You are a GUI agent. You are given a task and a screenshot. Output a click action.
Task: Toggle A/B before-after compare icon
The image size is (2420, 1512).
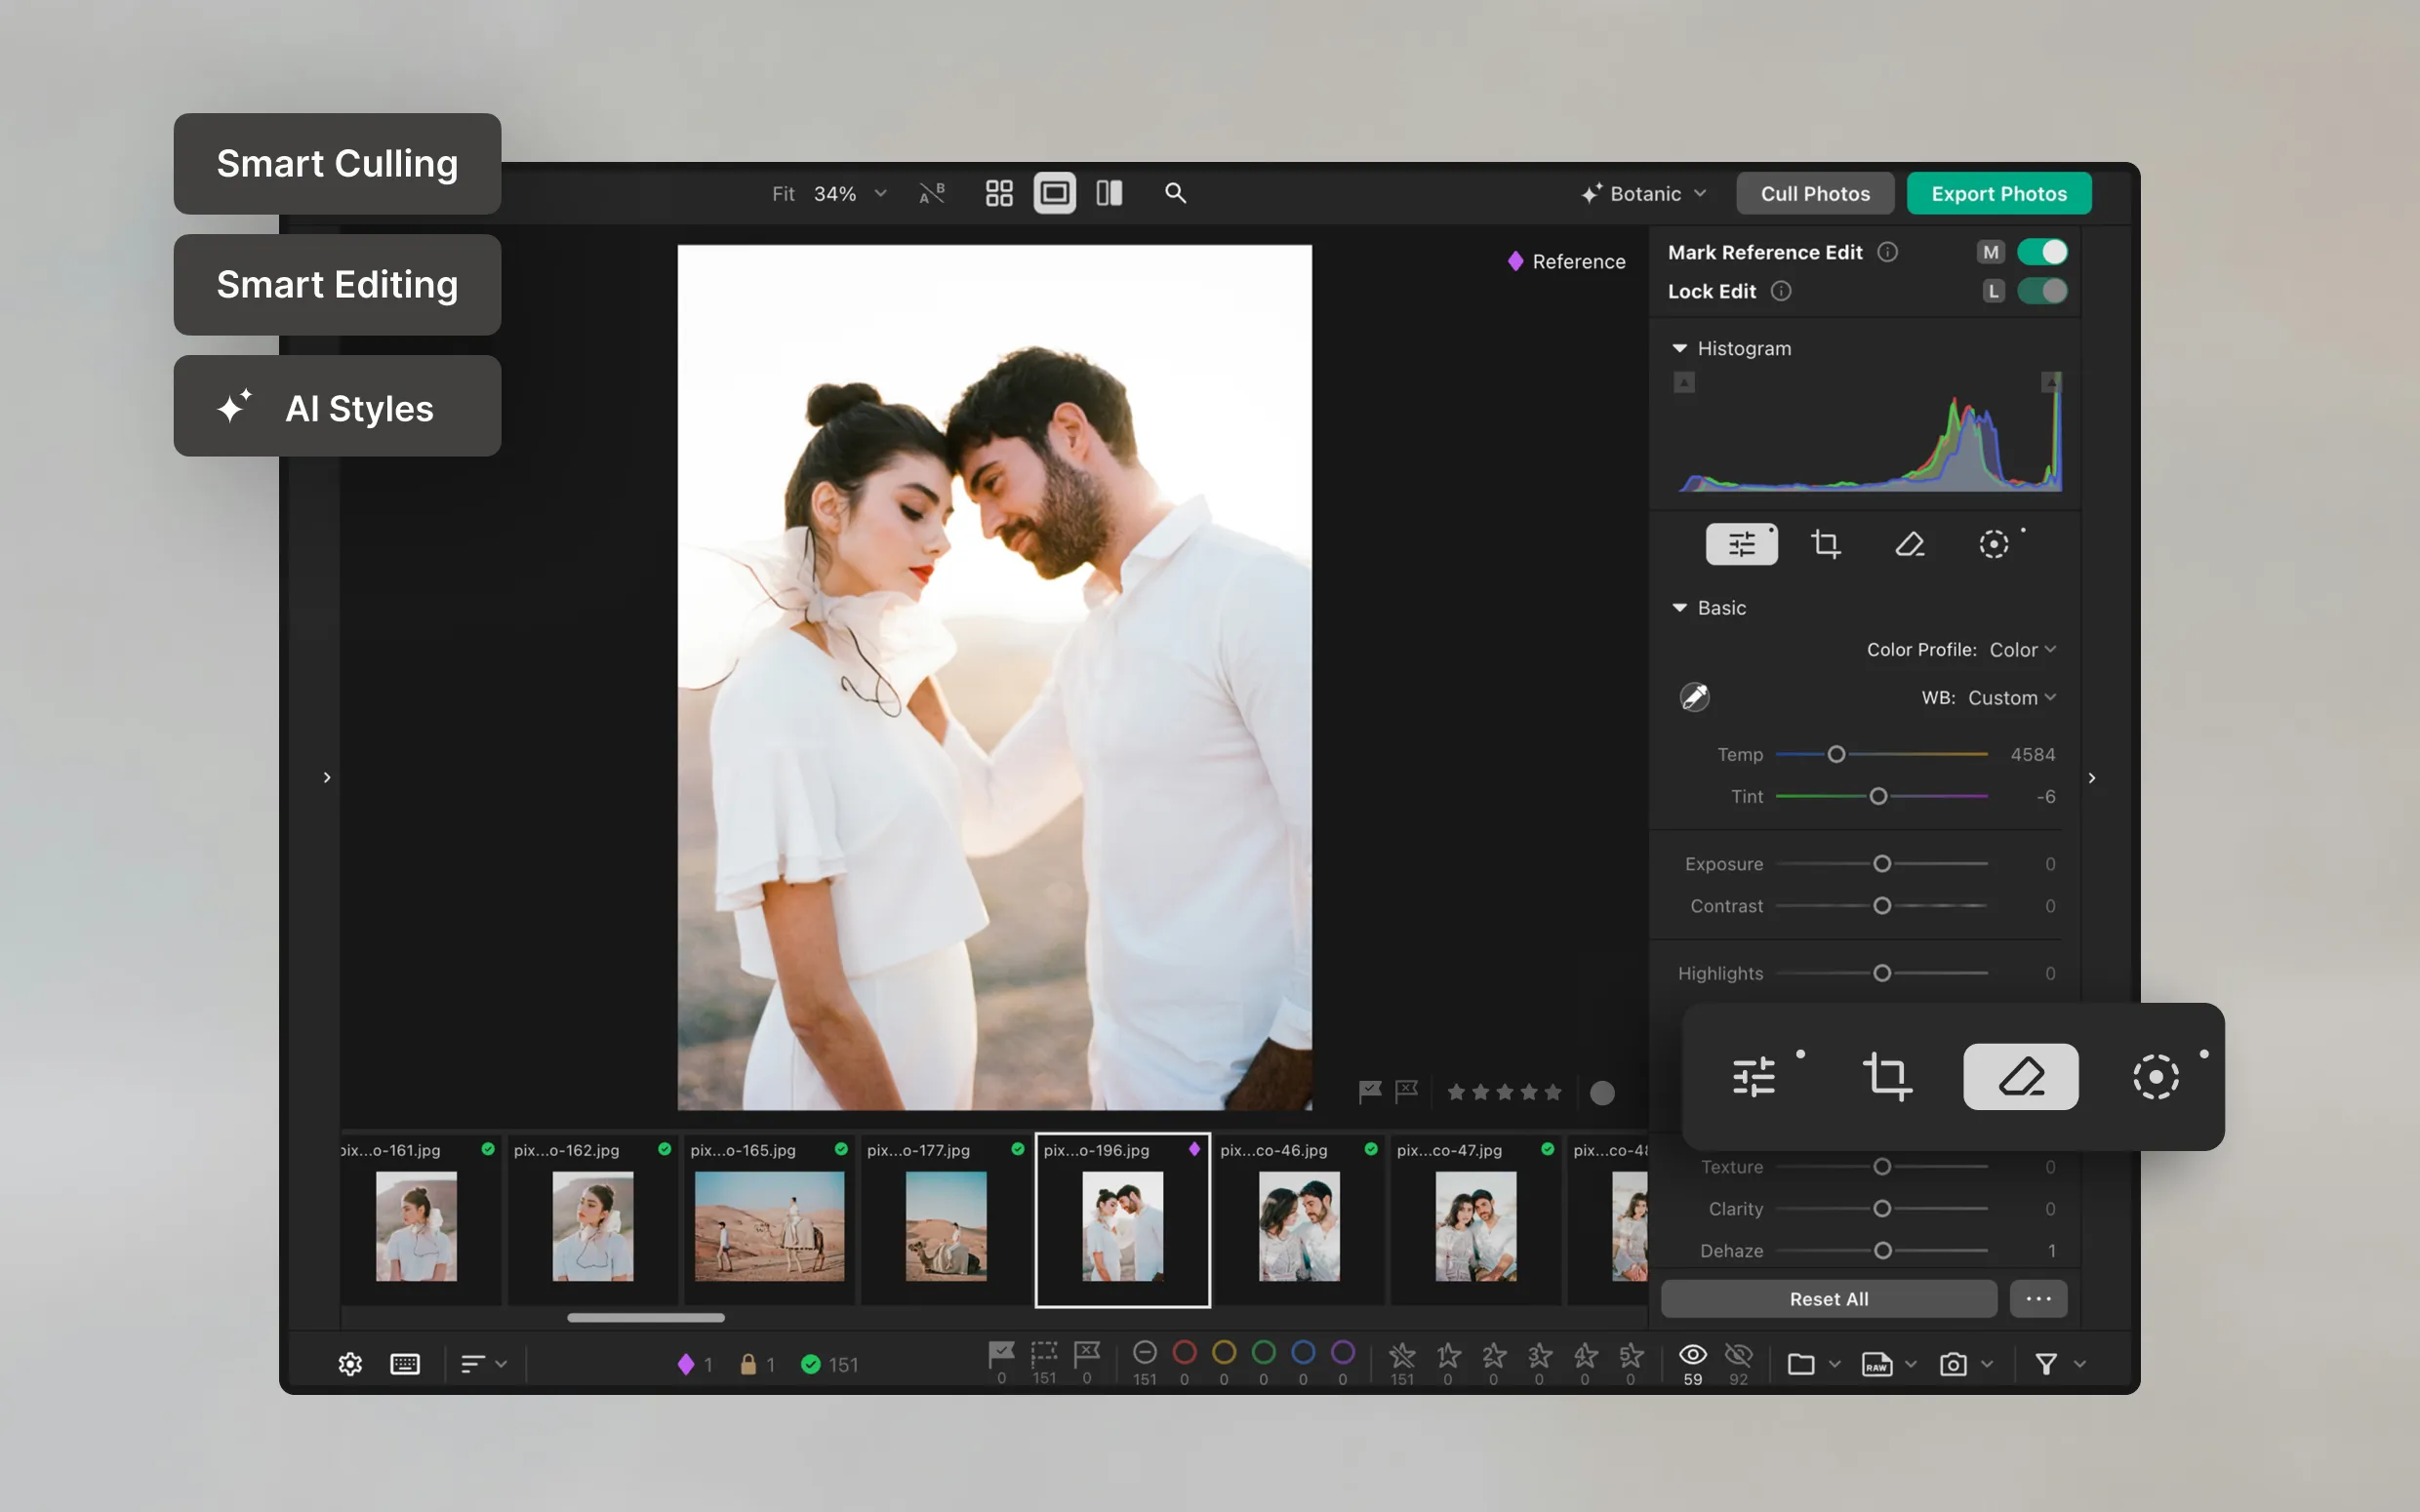(932, 193)
